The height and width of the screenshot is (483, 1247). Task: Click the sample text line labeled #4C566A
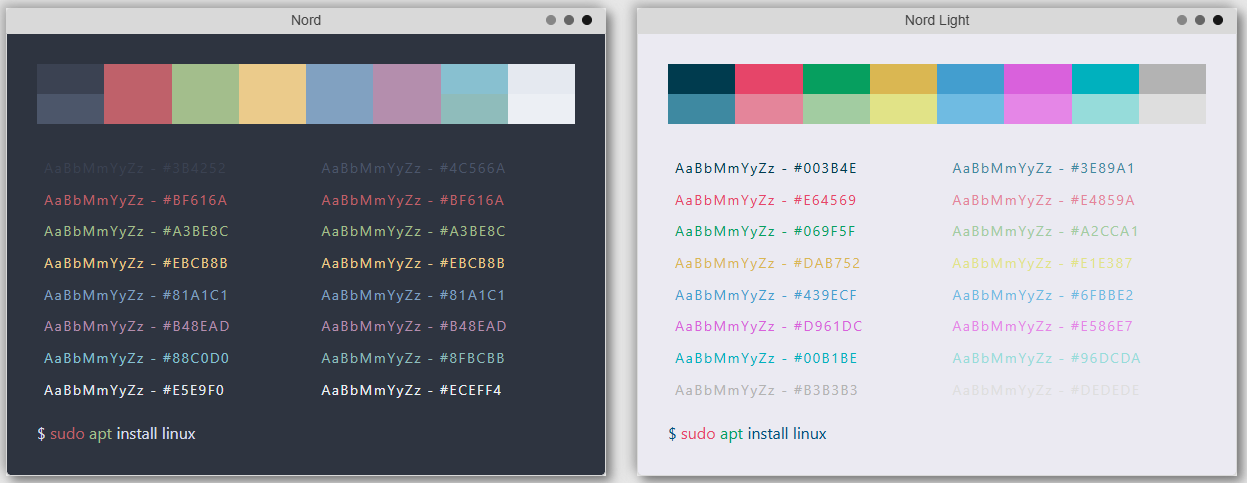pyautogui.click(x=413, y=168)
